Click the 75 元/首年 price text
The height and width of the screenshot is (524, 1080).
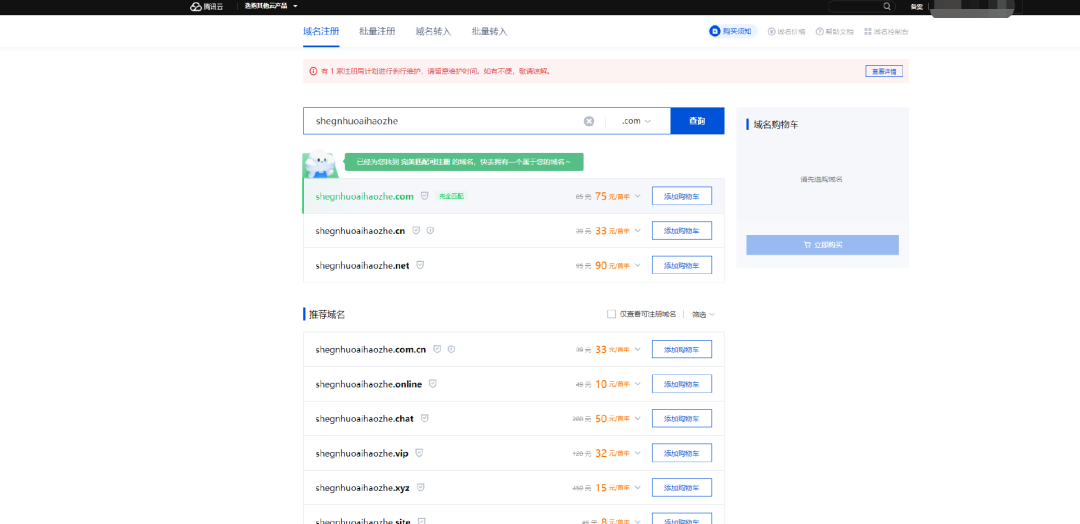coord(612,196)
